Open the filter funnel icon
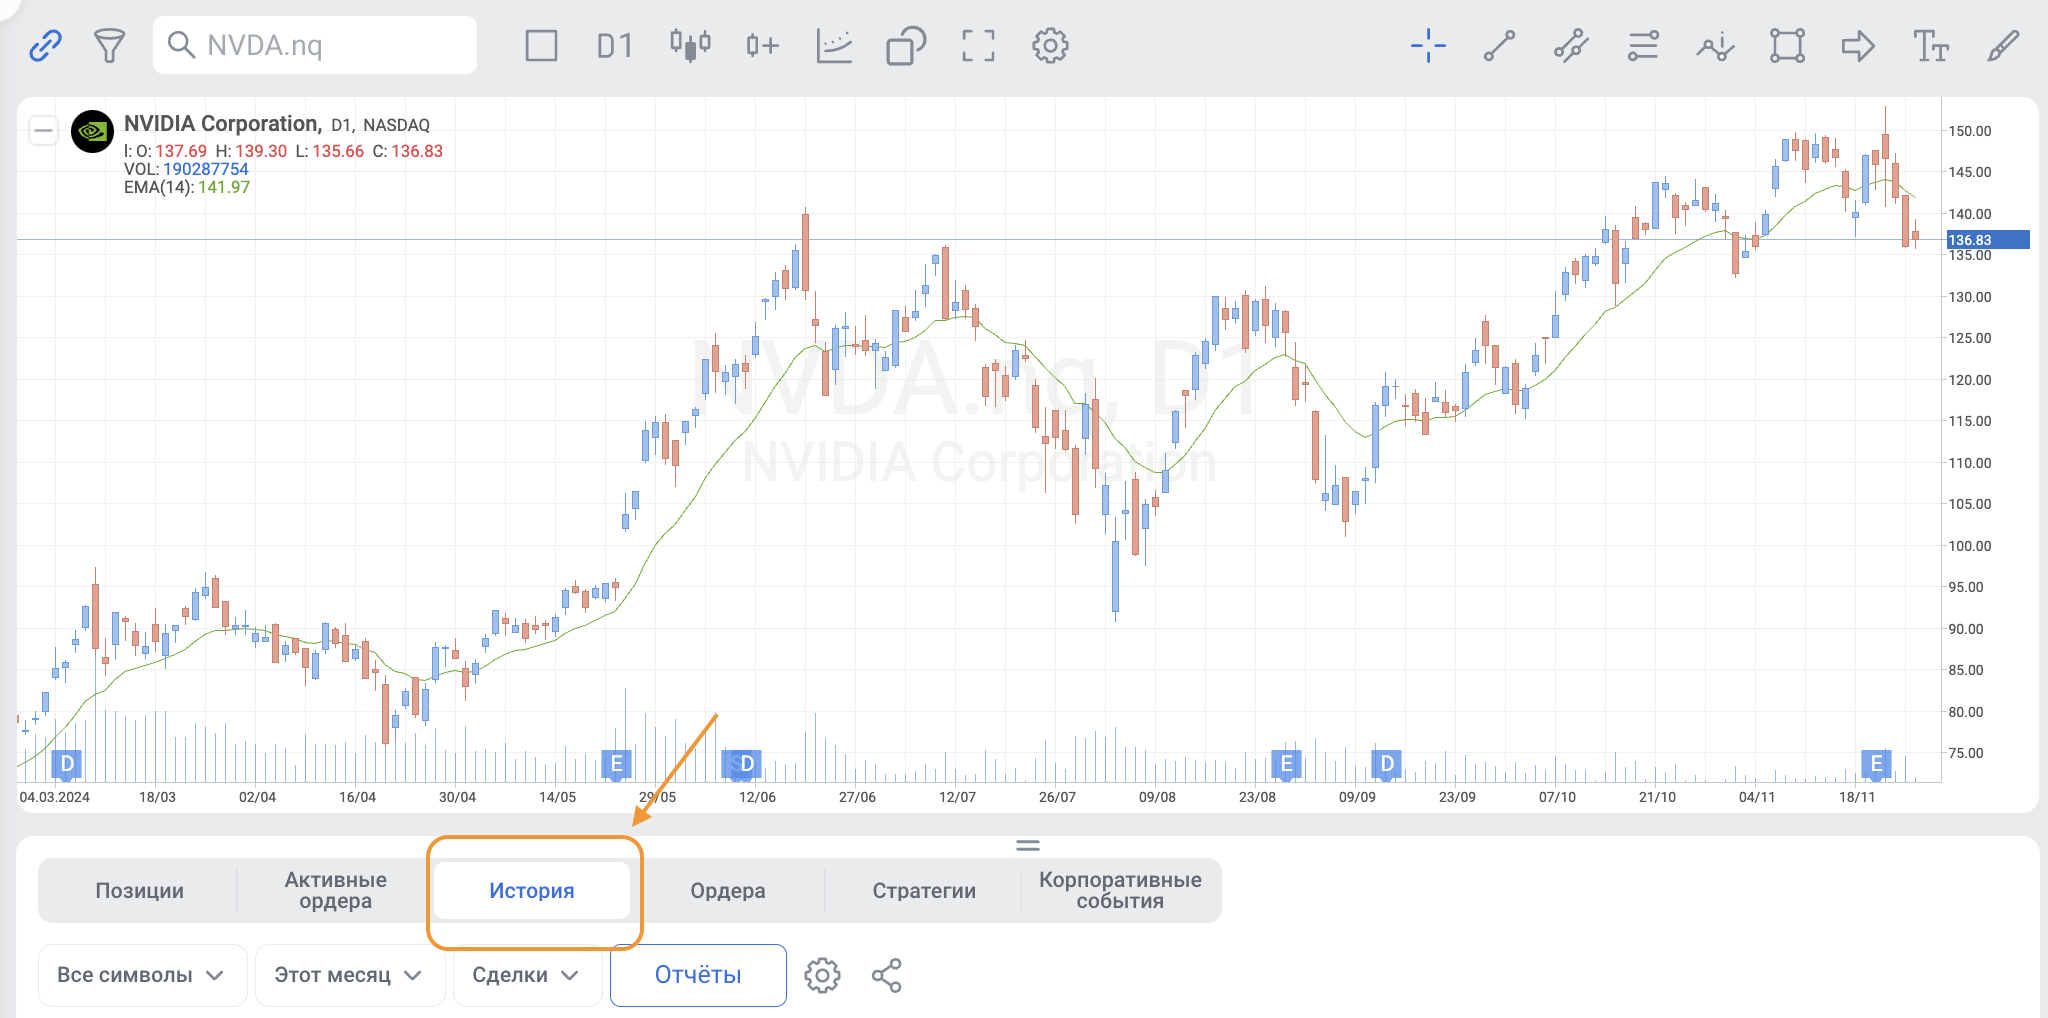Viewport: 2048px width, 1018px height. point(109,46)
